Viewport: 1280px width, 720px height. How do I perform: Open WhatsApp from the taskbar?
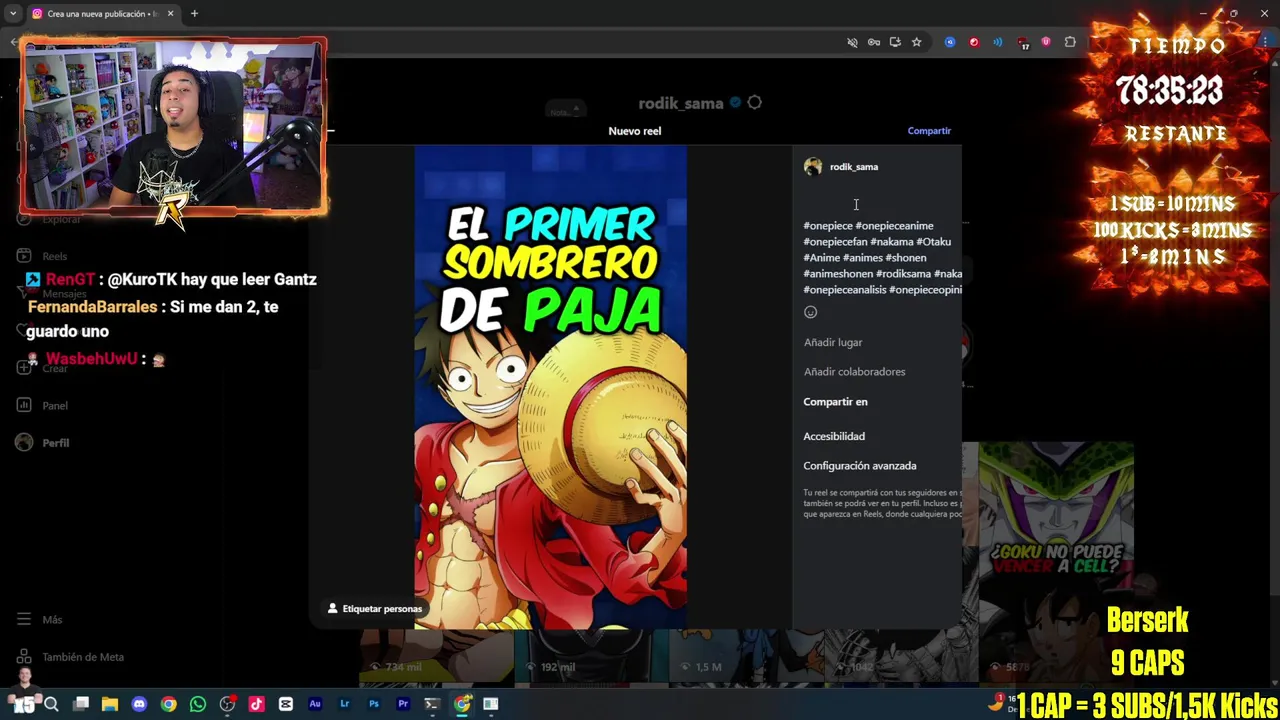point(198,704)
